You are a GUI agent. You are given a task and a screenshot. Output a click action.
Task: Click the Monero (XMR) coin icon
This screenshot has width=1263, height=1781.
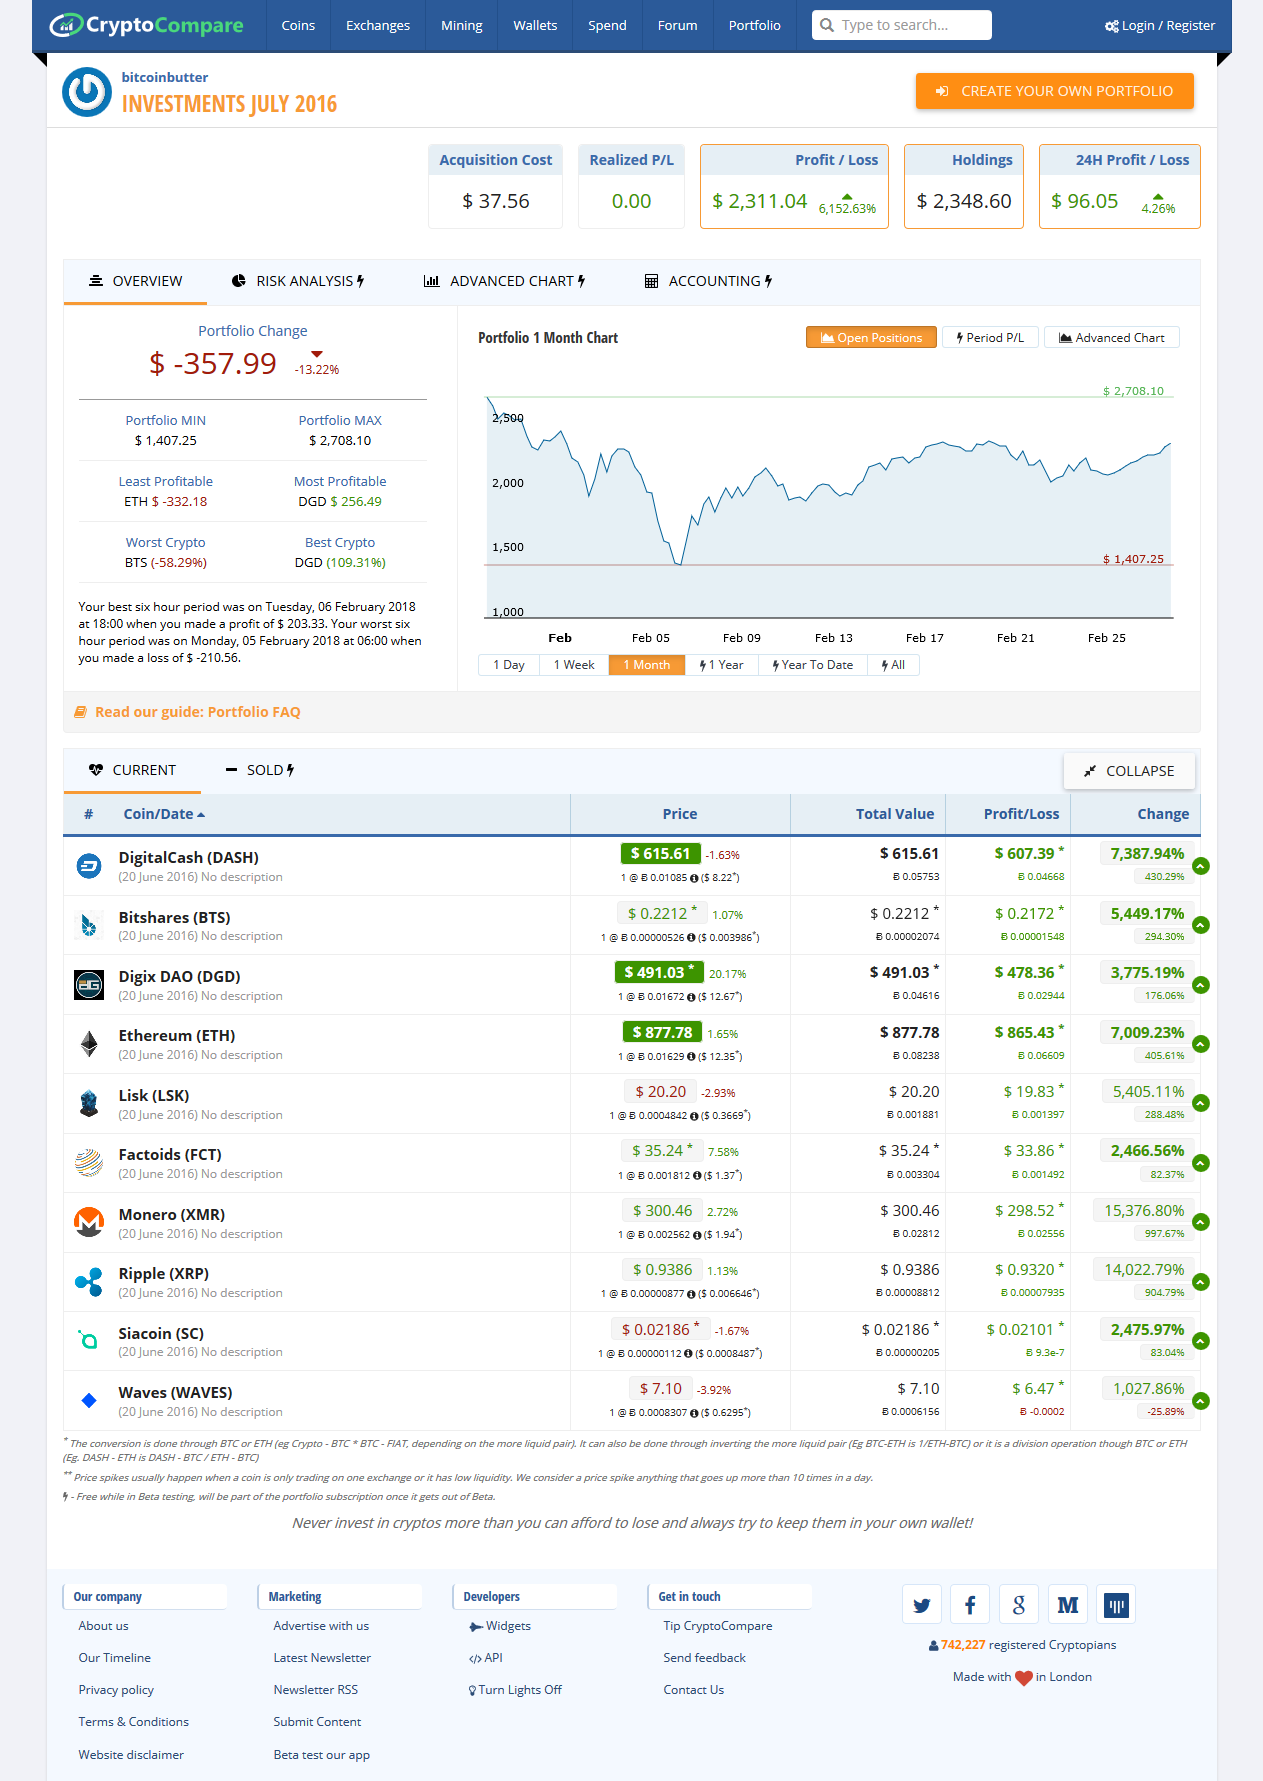pyautogui.click(x=89, y=1222)
